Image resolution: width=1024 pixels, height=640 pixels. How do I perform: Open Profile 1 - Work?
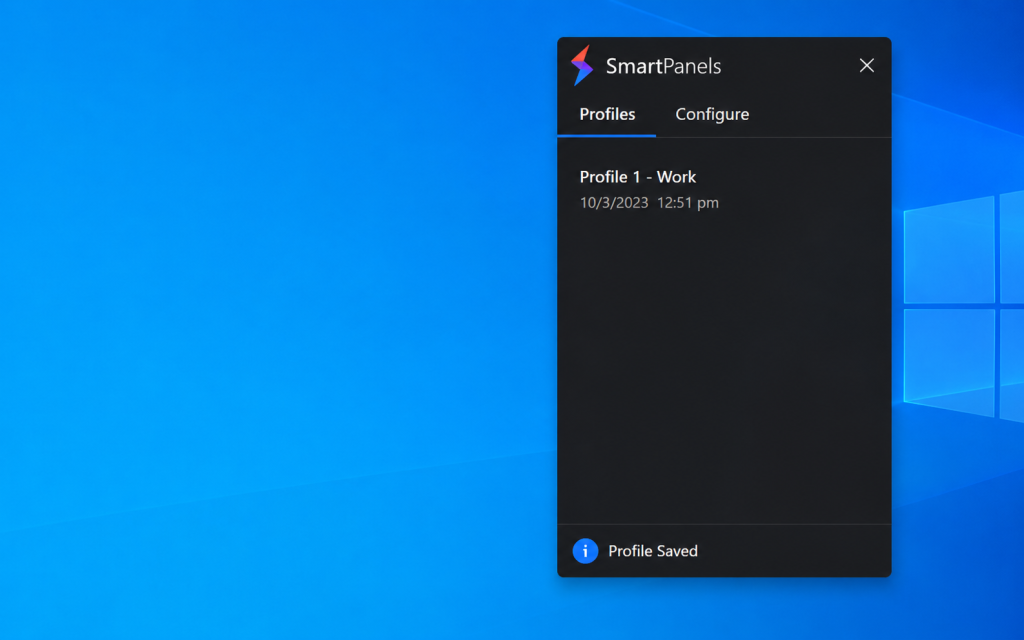point(724,189)
